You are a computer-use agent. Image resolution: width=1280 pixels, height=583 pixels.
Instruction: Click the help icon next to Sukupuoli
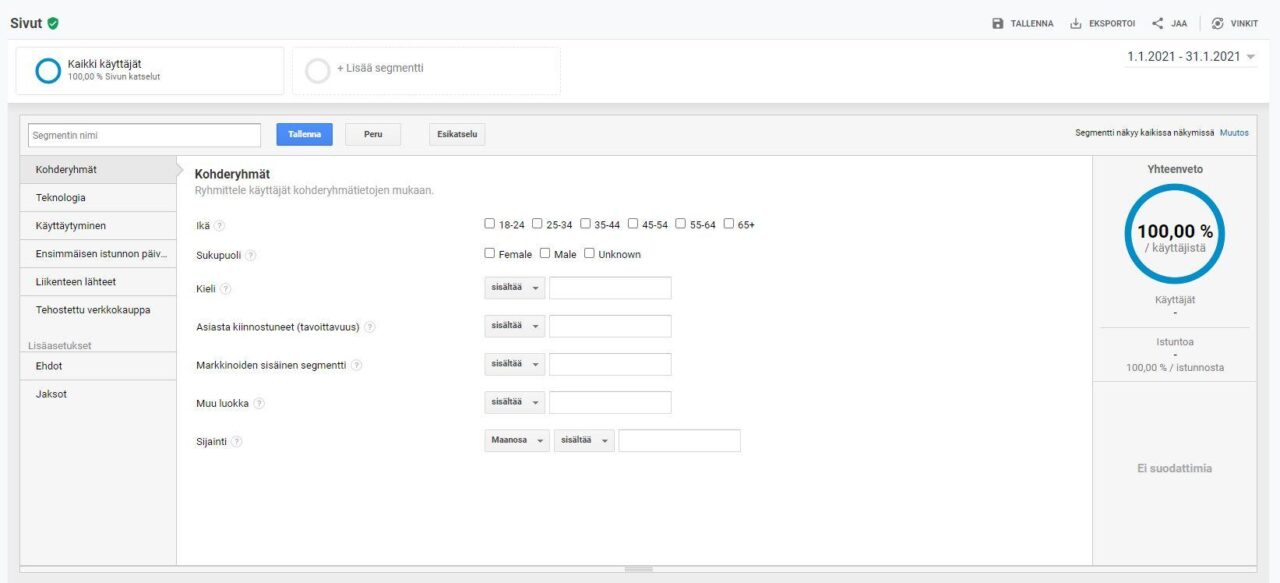[251, 255]
